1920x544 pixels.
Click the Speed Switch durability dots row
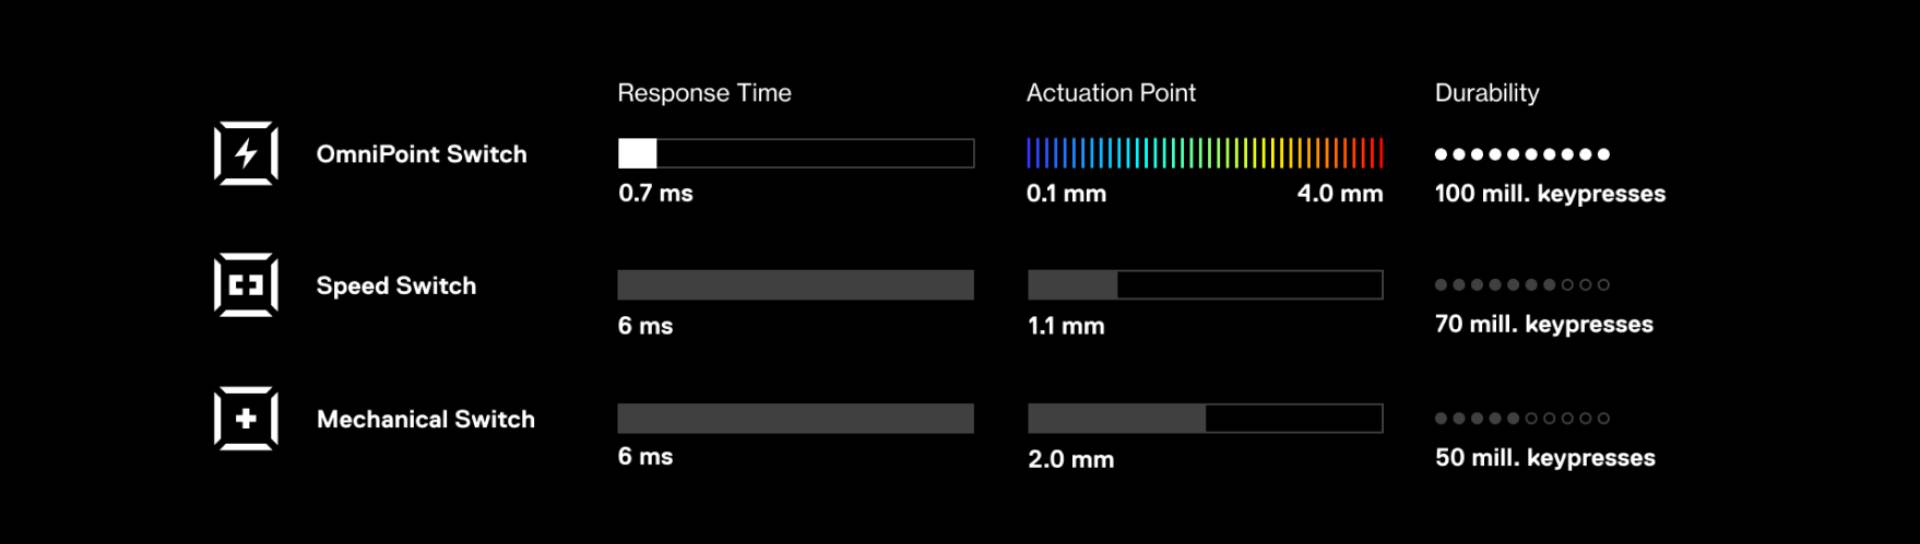pyautogui.click(x=1522, y=285)
